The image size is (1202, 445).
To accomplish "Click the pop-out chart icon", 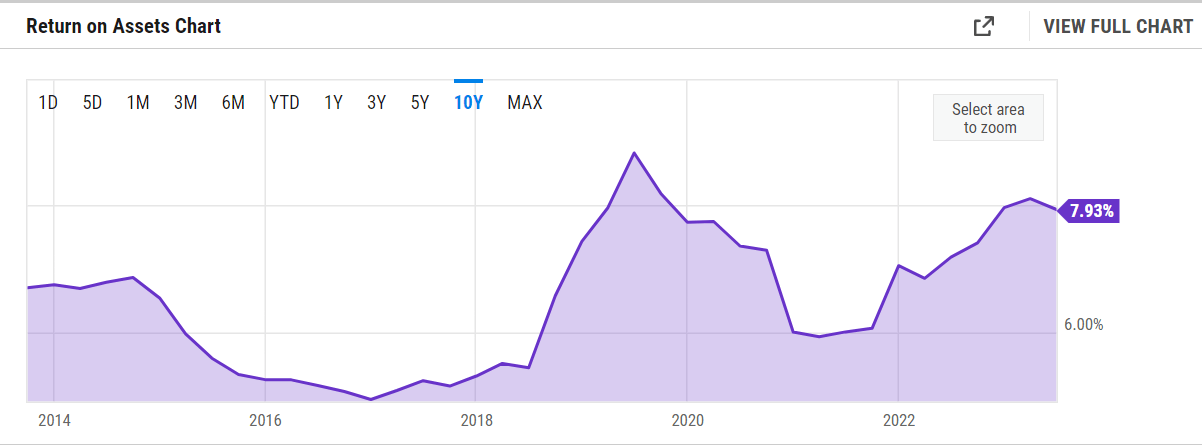I will coord(984,26).
